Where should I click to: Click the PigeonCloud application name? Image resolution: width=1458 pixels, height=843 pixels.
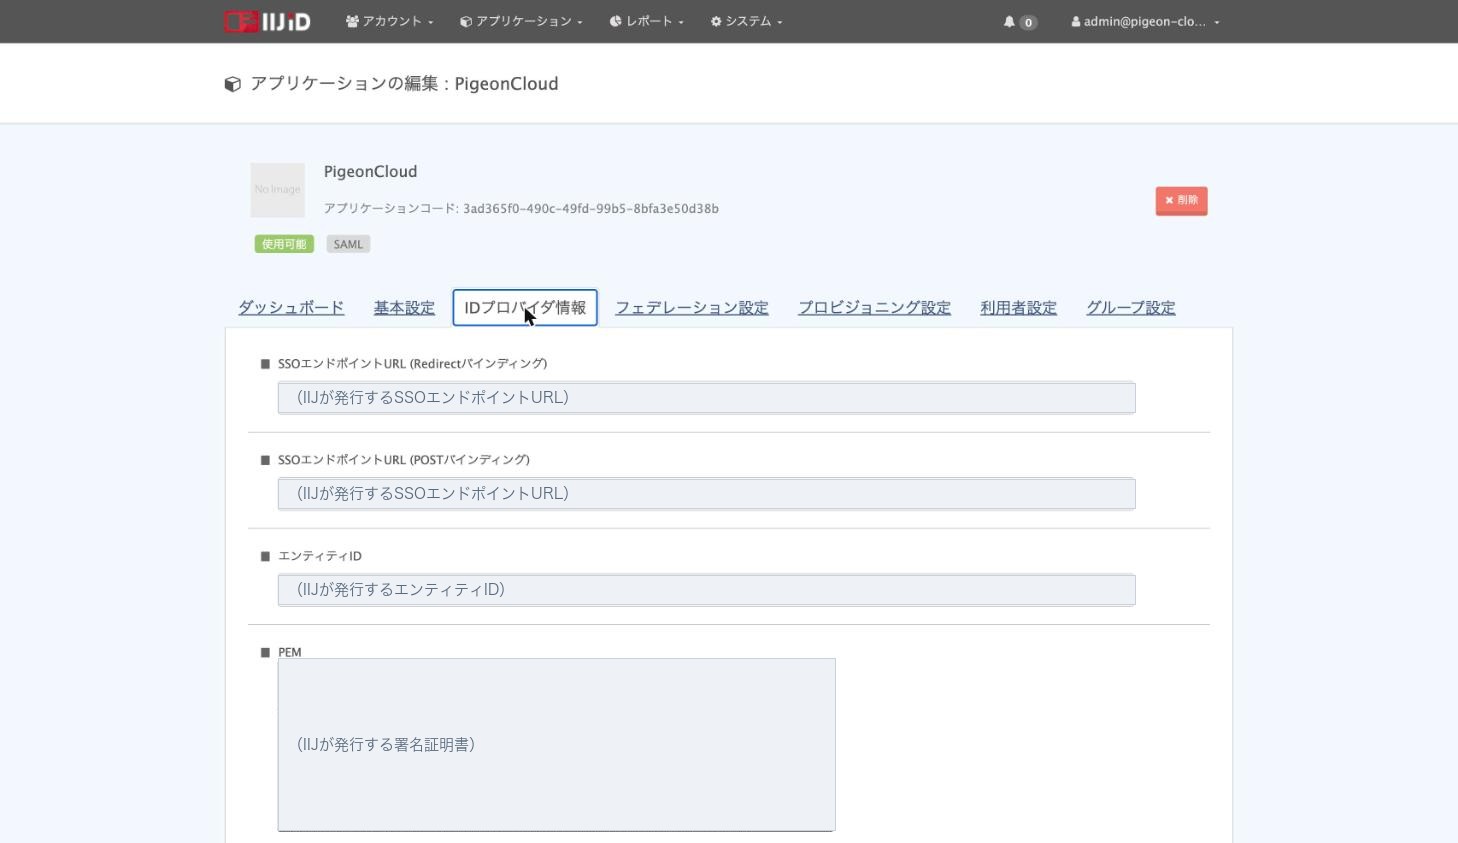(x=370, y=172)
